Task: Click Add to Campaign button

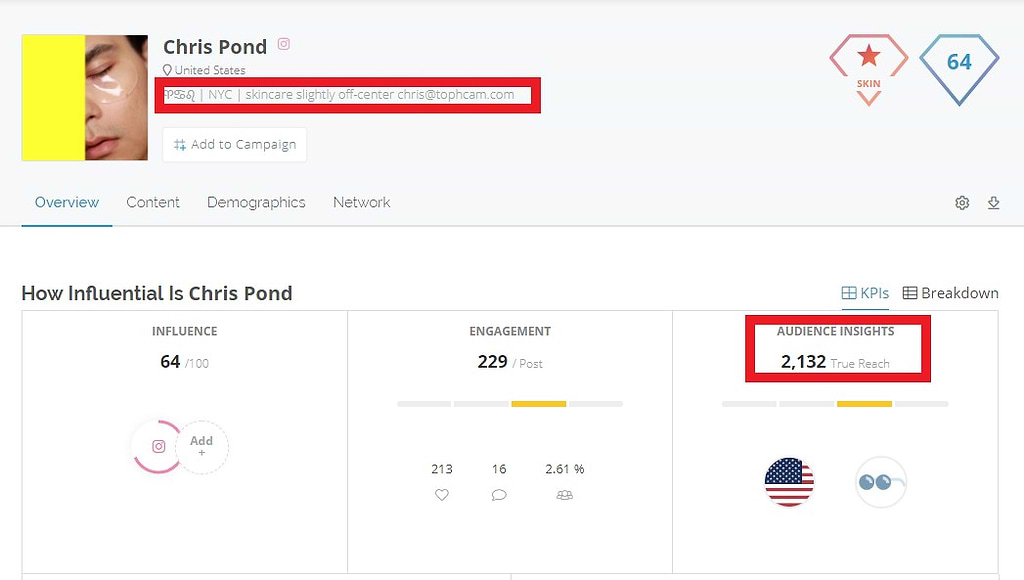Action: [234, 144]
